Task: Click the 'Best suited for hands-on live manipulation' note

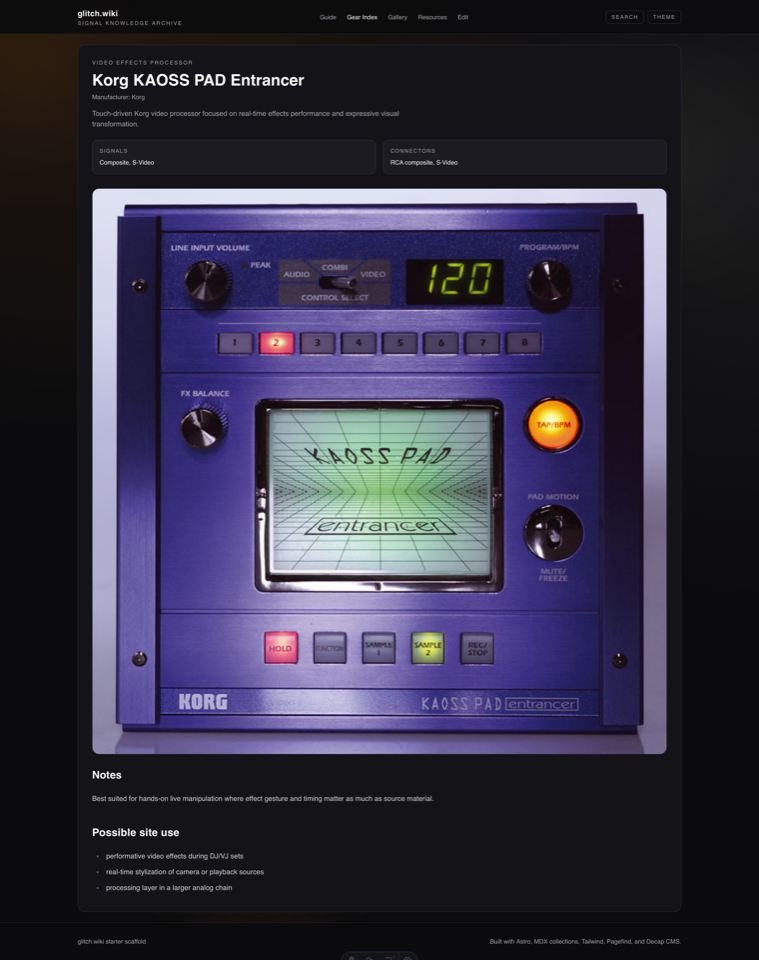Action: pos(263,798)
